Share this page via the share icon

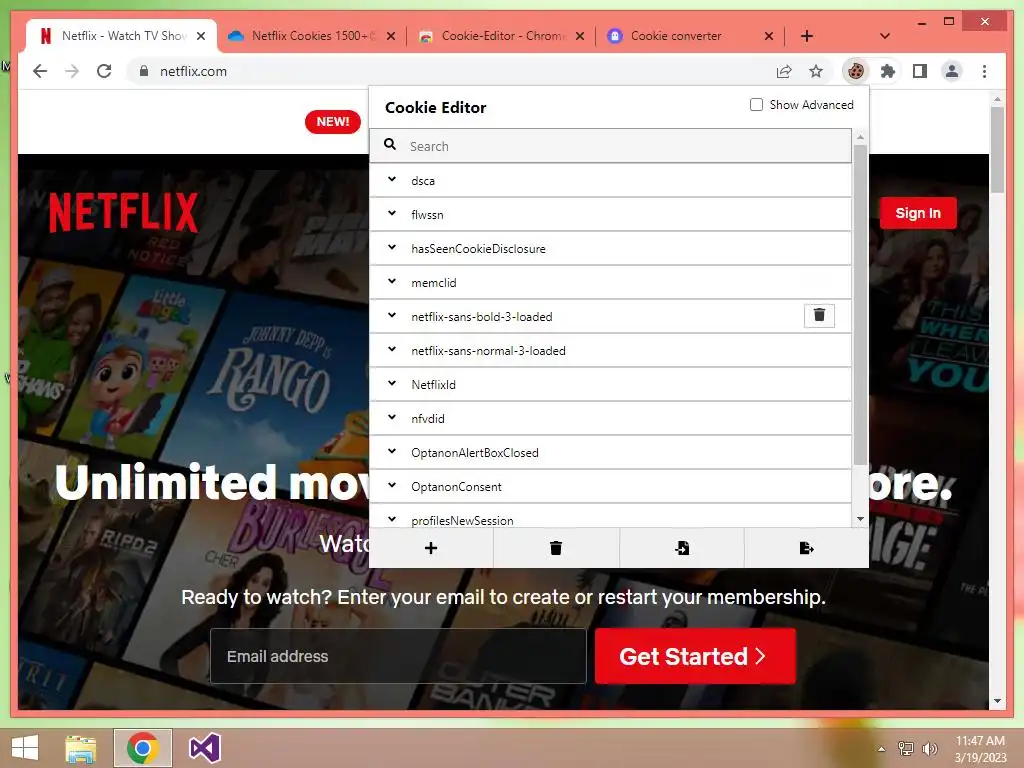point(784,71)
